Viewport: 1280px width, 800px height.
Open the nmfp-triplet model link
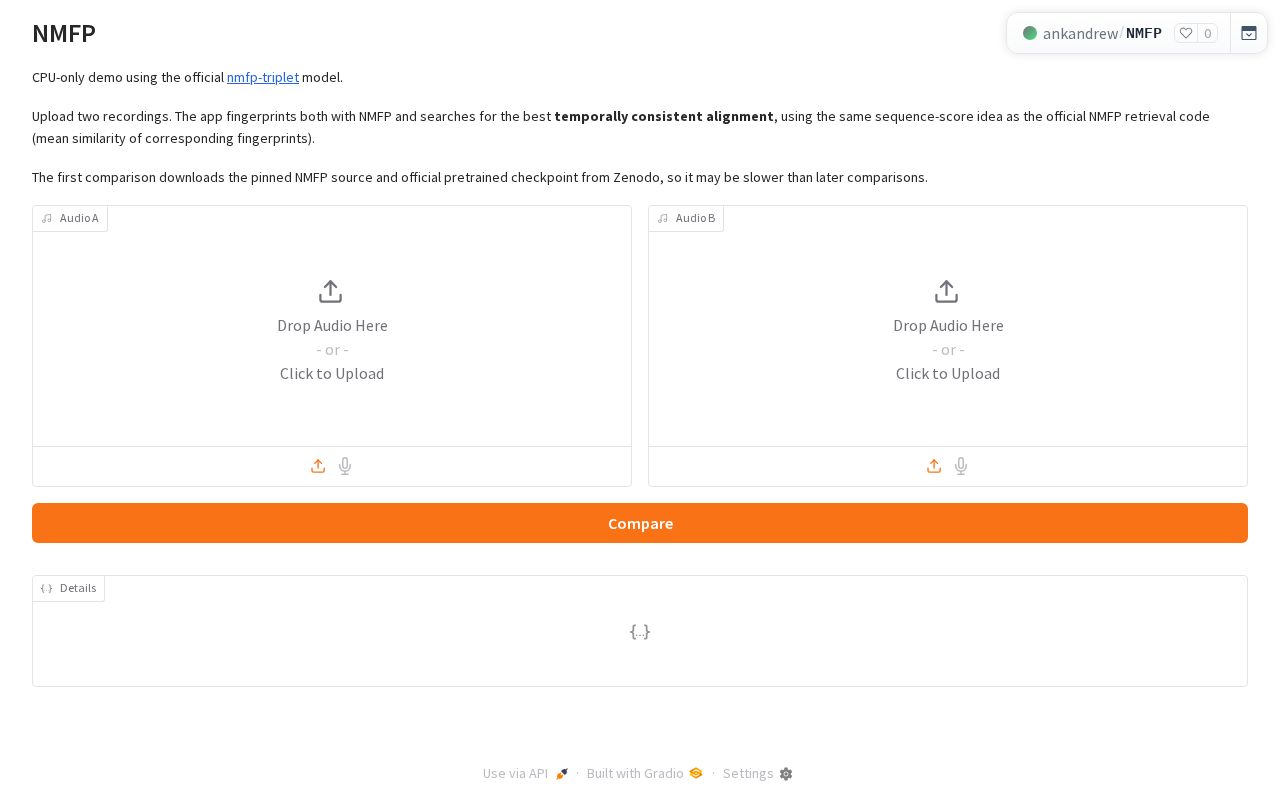tap(263, 77)
